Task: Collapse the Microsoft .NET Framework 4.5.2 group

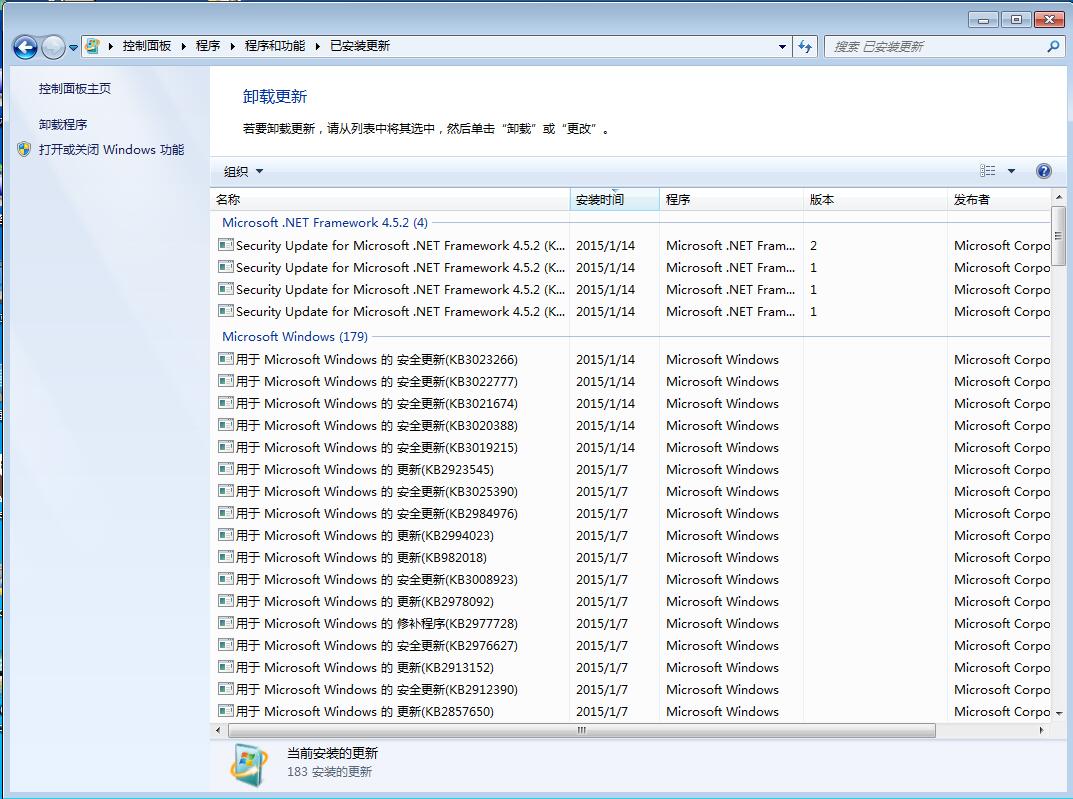Action: click(x=324, y=223)
